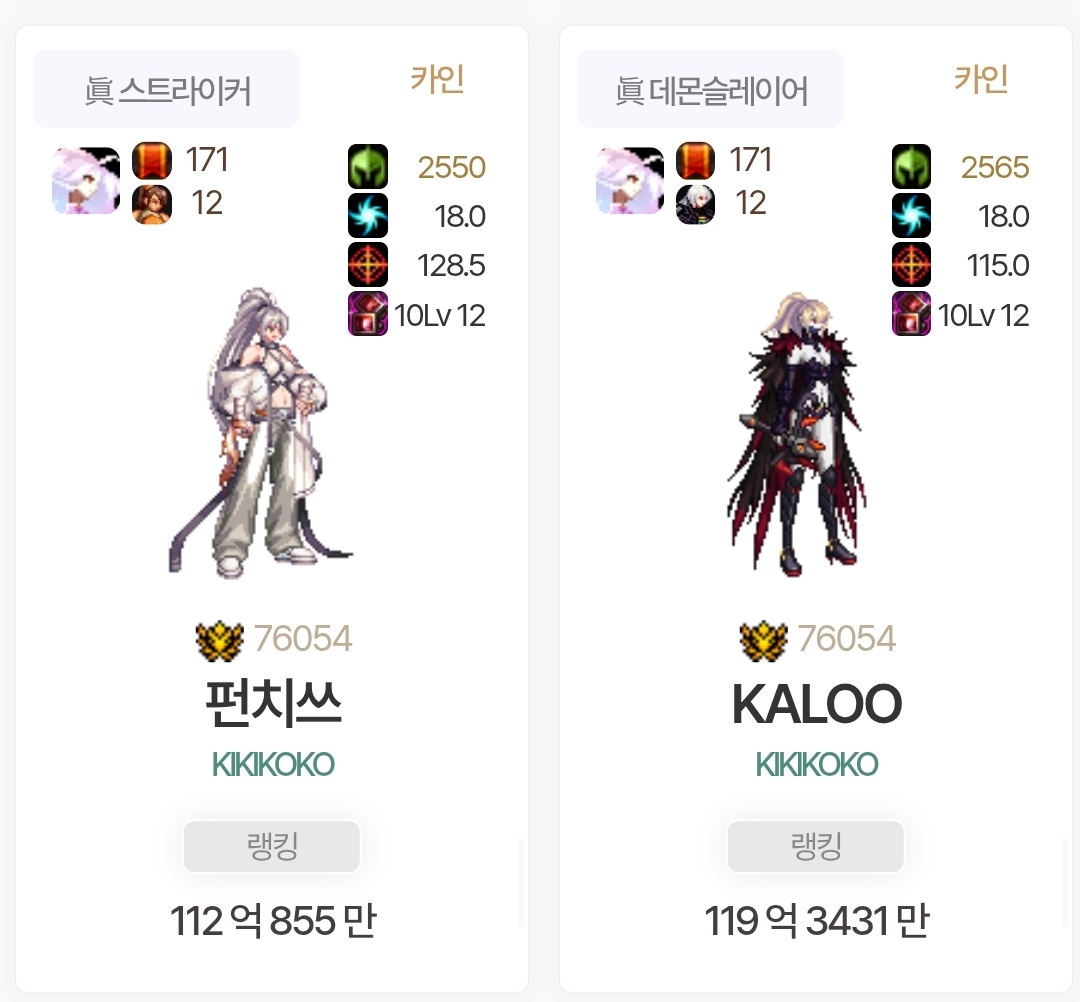
Task: Open the 랭킹 button under KALOO
Action: point(816,846)
